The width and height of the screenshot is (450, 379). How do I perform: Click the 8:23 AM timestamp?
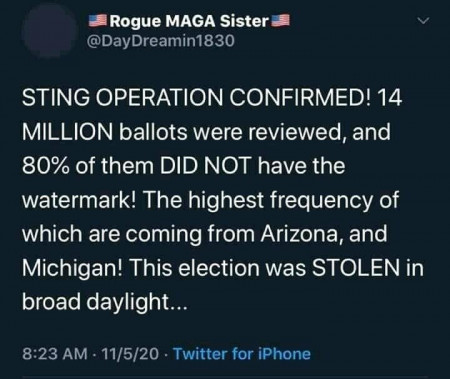tap(55, 354)
